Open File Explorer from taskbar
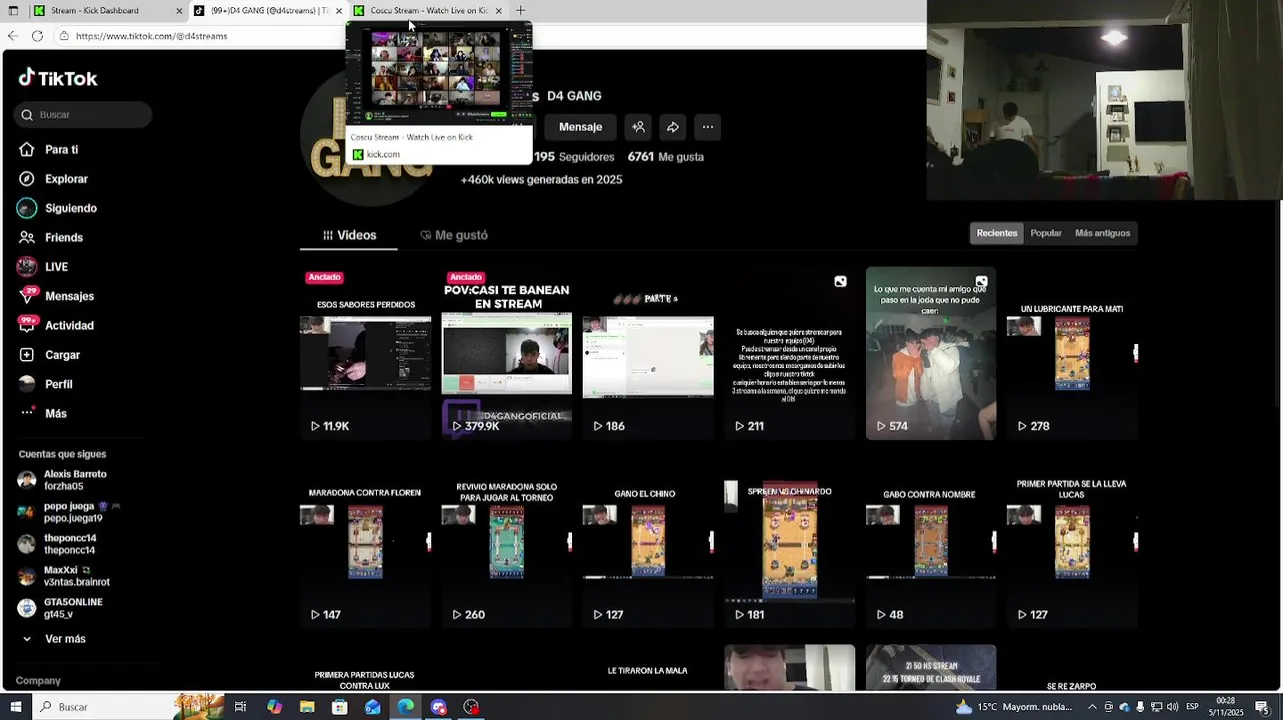The width and height of the screenshot is (1283, 720). click(x=307, y=707)
